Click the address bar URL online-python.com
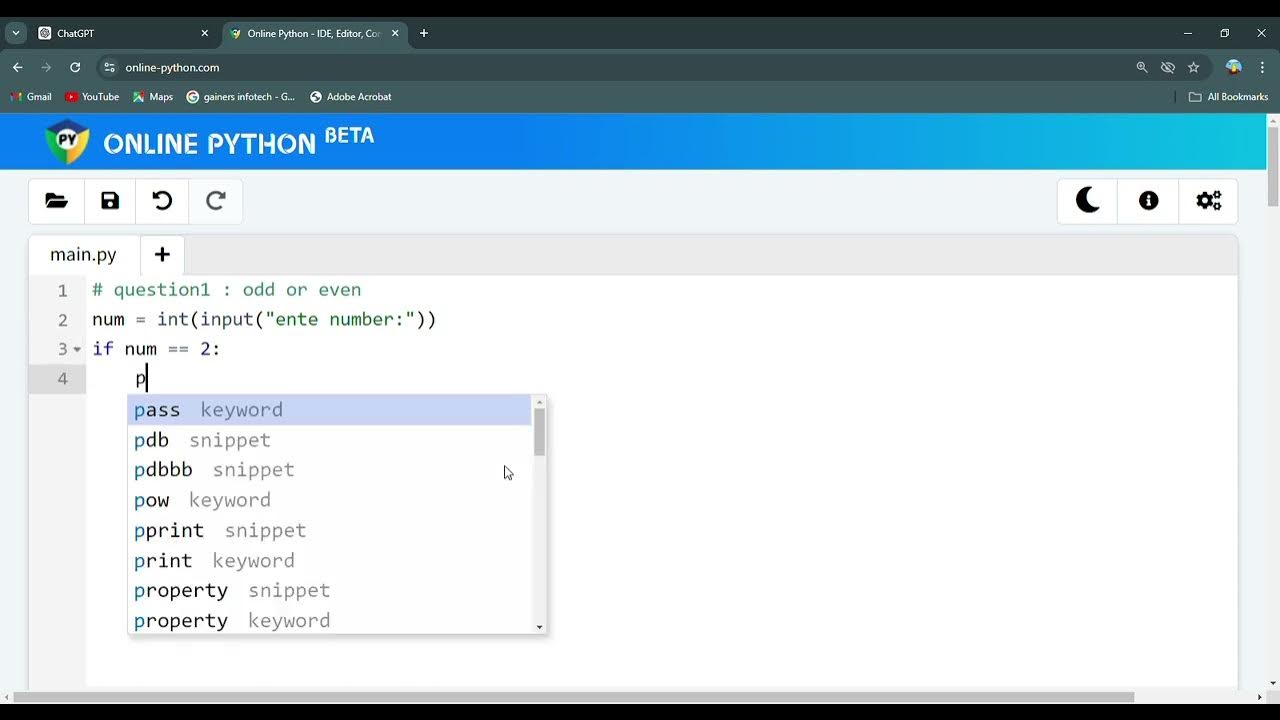 (x=172, y=68)
